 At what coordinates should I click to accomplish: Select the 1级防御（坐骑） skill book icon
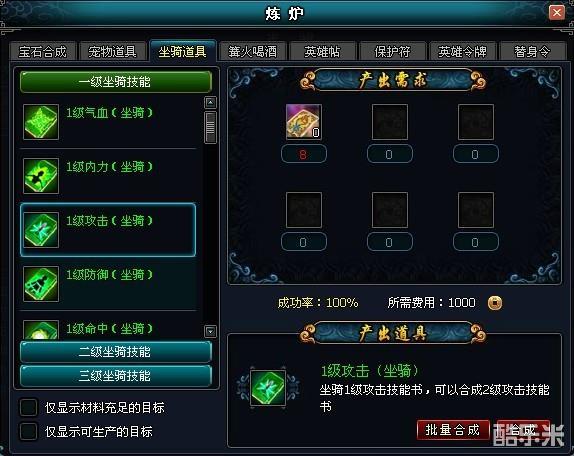pos(41,284)
